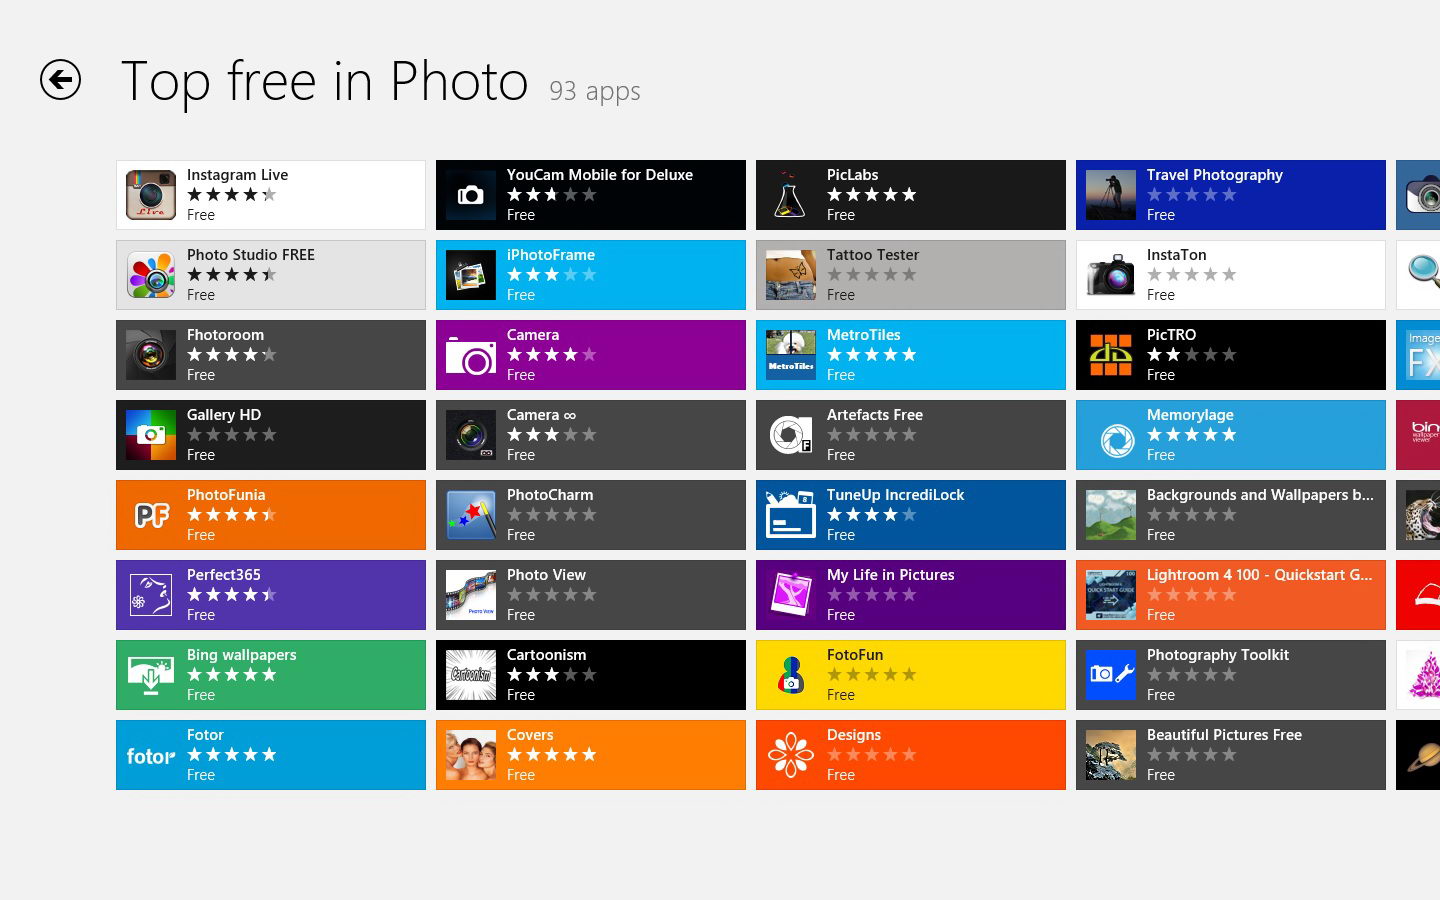This screenshot has width=1440, height=900.
Task: Click the InstaTon title text
Action: point(1176,255)
